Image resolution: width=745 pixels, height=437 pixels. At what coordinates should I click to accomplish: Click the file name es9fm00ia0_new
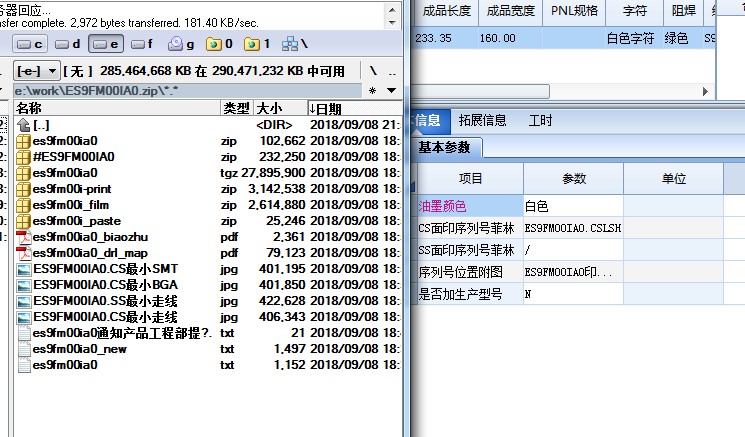coord(79,349)
